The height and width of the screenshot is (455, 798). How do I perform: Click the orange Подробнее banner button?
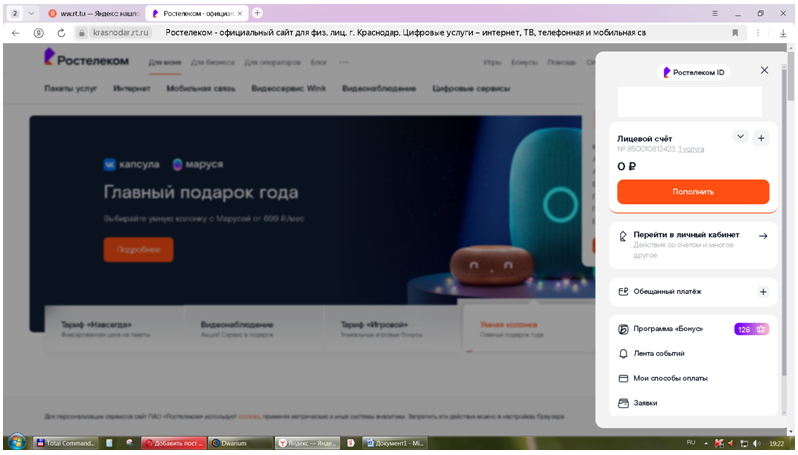pyautogui.click(x=138, y=249)
